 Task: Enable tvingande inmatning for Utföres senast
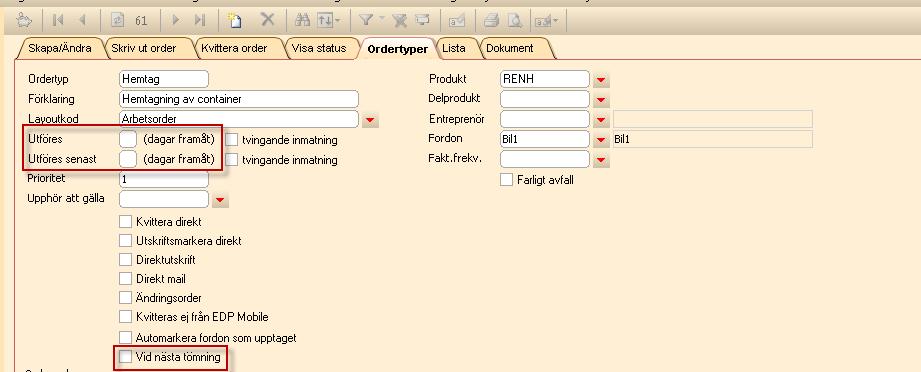coord(231,159)
